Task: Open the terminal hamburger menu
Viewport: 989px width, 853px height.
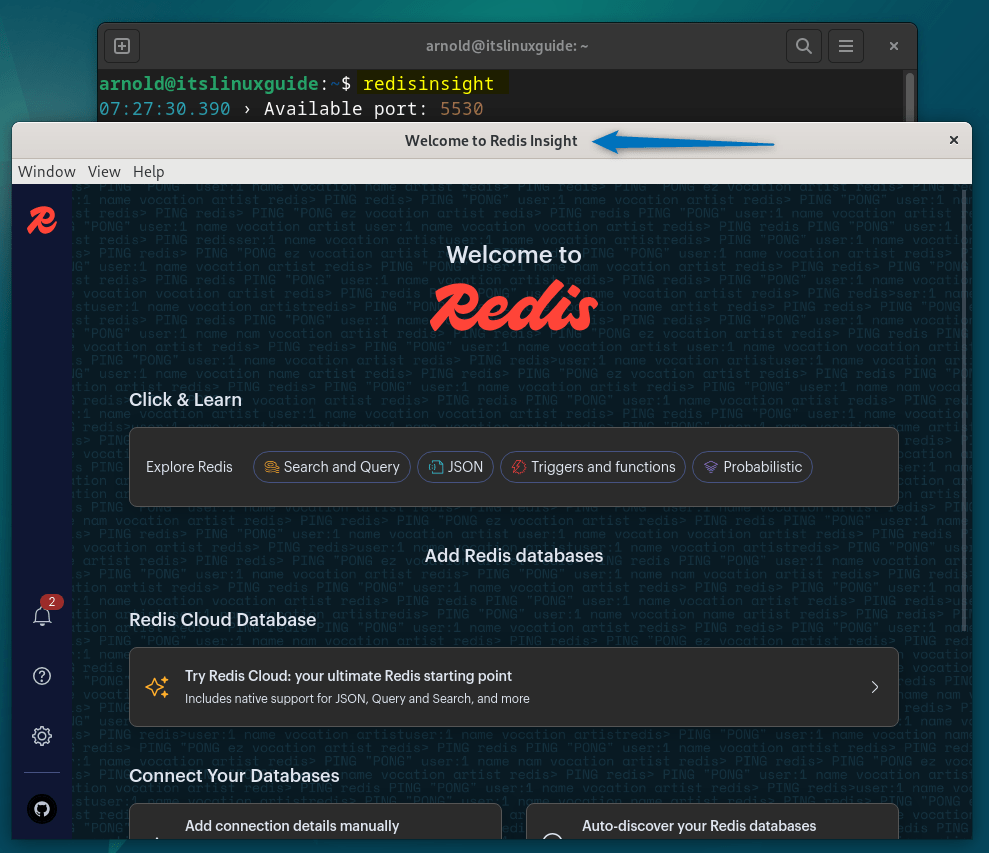Action: (846, 46)
